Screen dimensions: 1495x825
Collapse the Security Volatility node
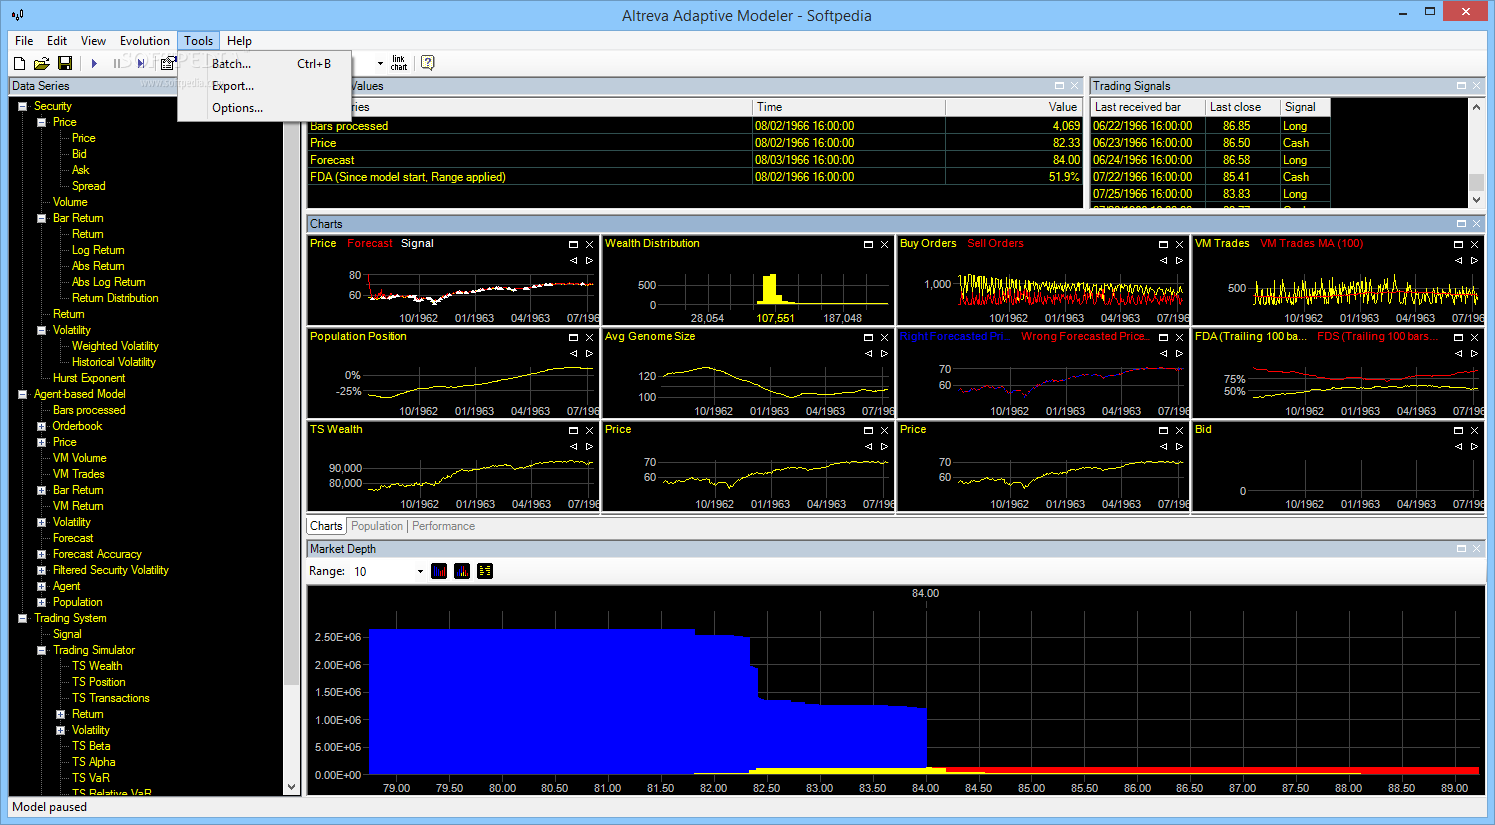(x=42, y=330)
